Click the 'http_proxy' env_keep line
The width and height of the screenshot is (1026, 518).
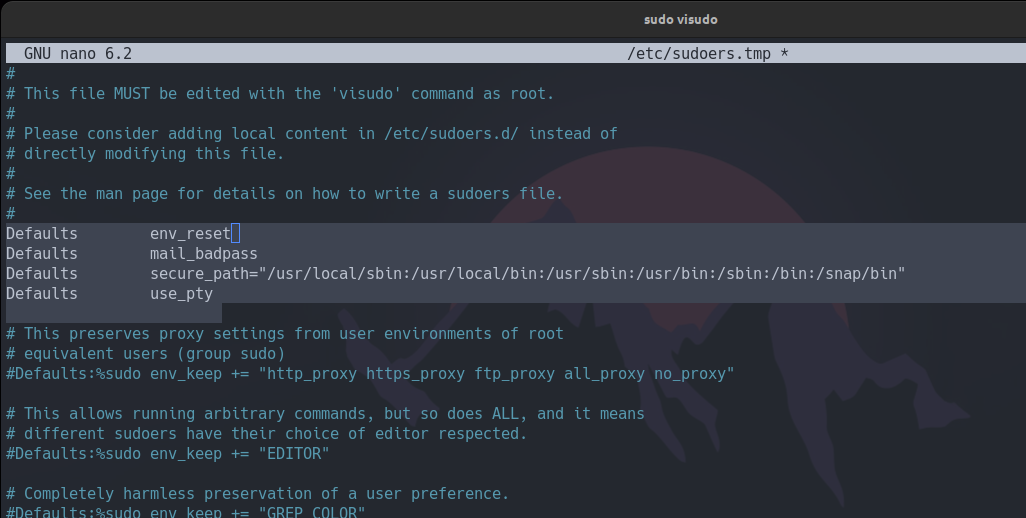(370, 374)
